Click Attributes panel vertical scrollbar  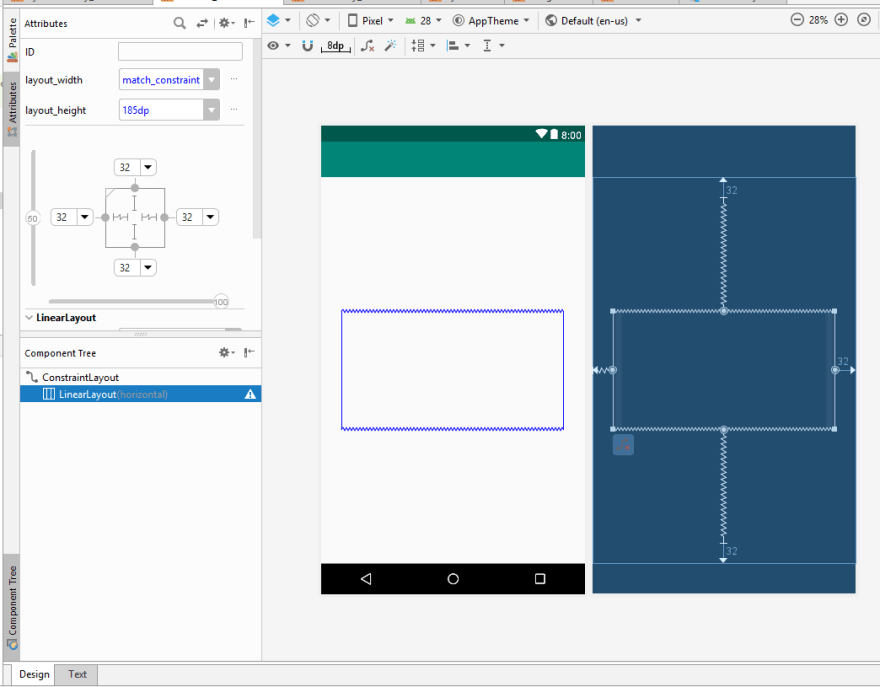(x=256, y=139)
